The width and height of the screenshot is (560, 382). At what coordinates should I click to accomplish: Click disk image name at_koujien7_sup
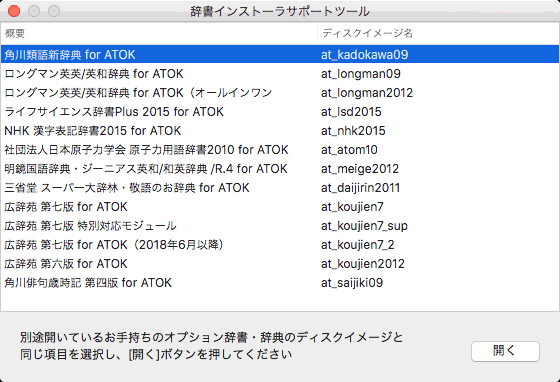[364, 226]
